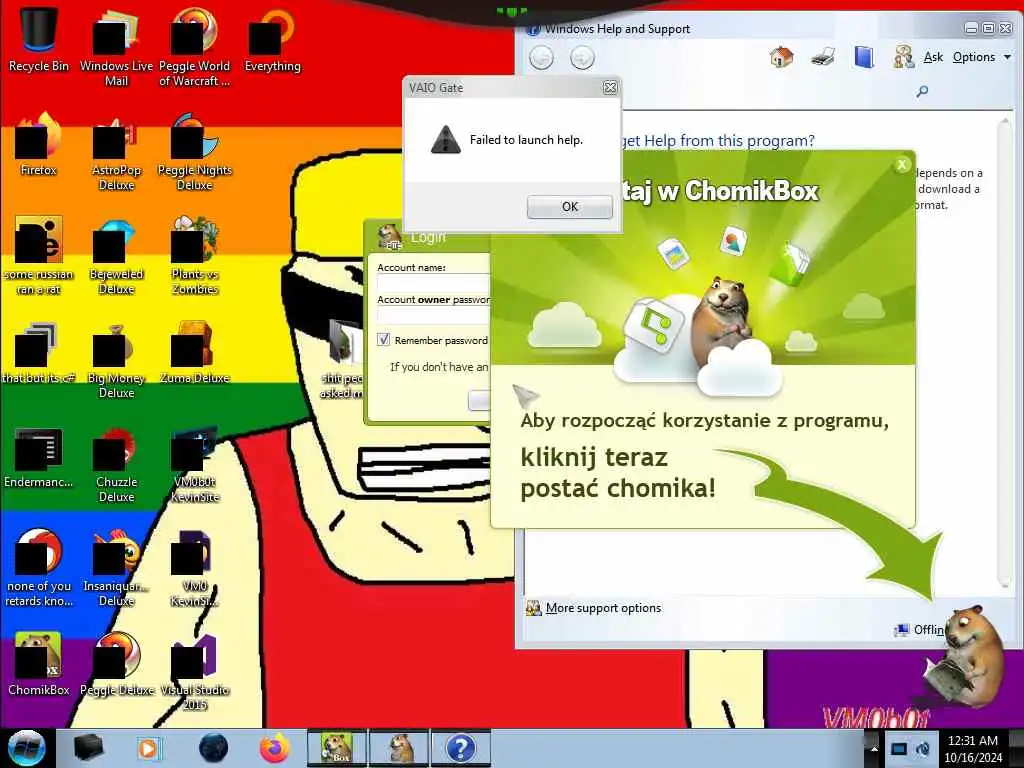The image size is (1024, 768).
Task: Launch Peggle Nights Deluxe shortcut
Action: pyautogui.click(x=195, y=152)
